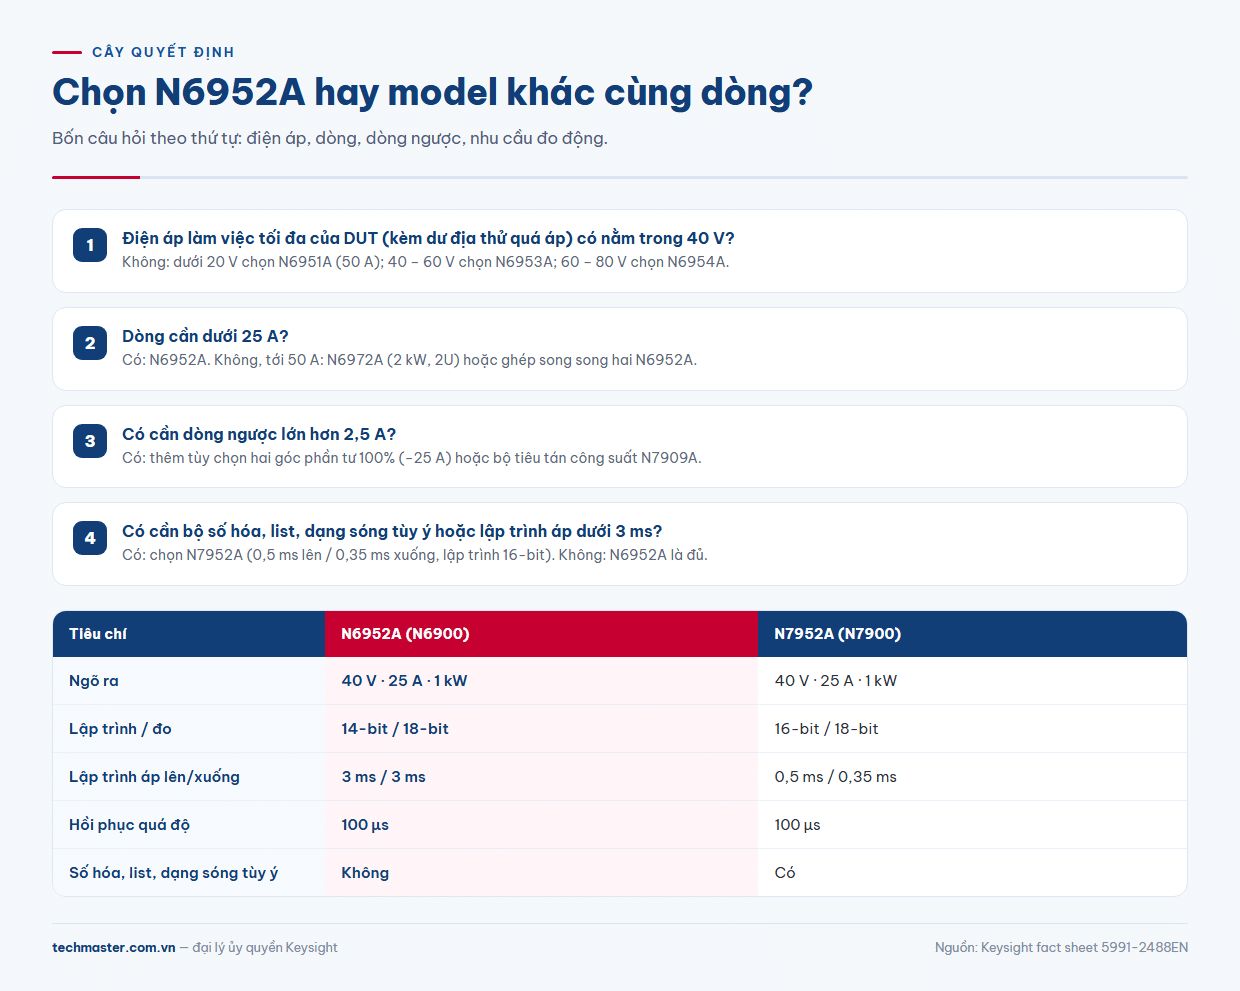1240x991 pixels.
Task: Click the question "Có cần dòng ngược lớn hơn 2,5 A?"
Action: pyautogui.click(x=259, y=434)
